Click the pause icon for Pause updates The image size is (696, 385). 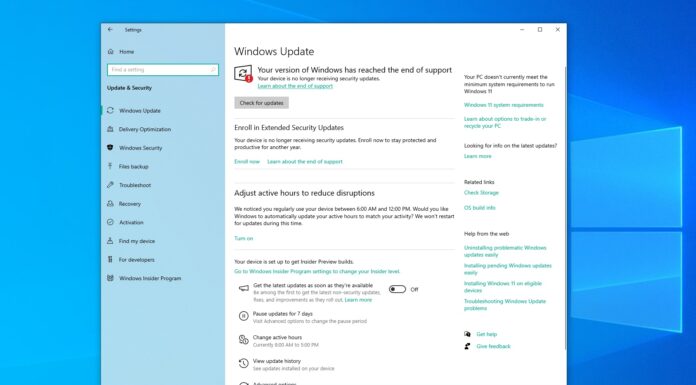coord(243,316)
